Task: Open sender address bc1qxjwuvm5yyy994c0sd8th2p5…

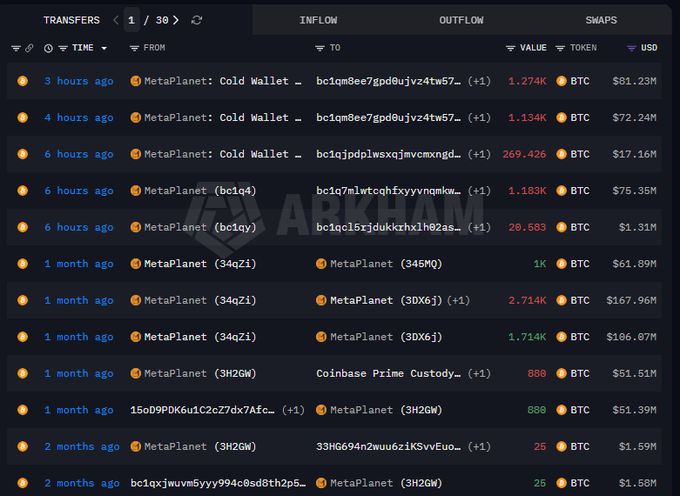Action: (x=218, y=483)
